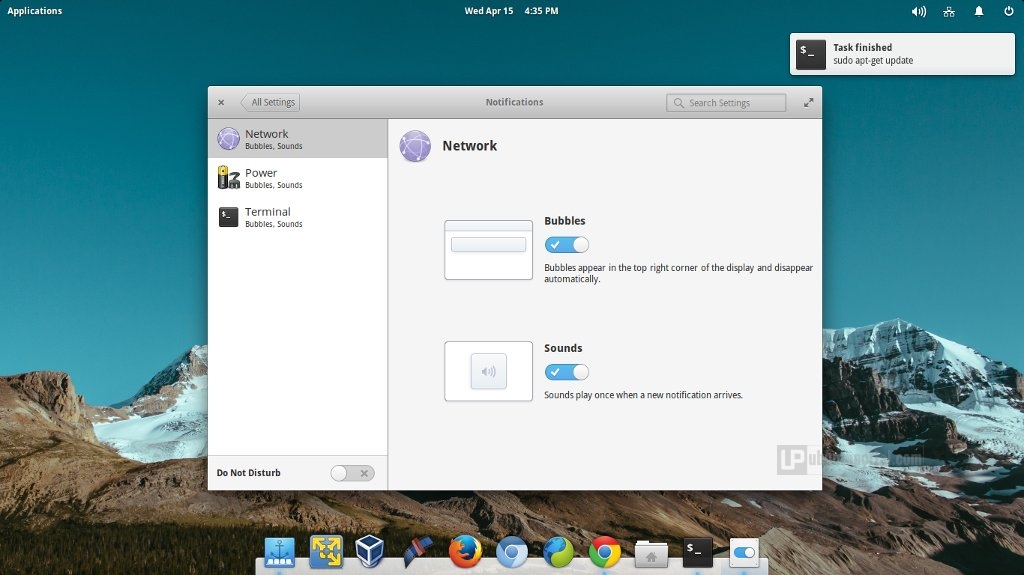1024x575 pixels.
Task: Toggle the Bubbles switch off
Action: pos(566,245)
